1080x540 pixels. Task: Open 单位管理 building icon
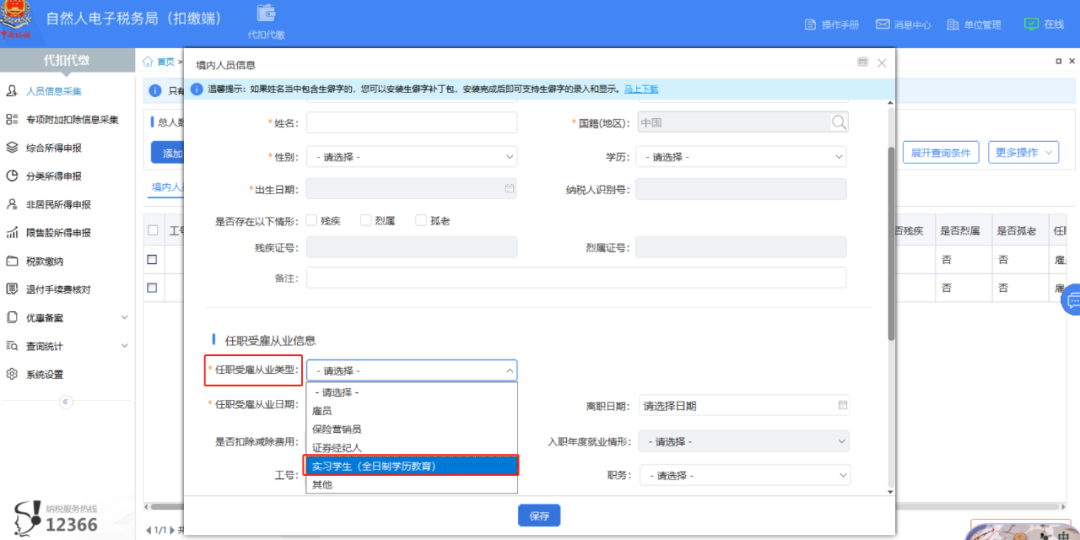point(953,25)
